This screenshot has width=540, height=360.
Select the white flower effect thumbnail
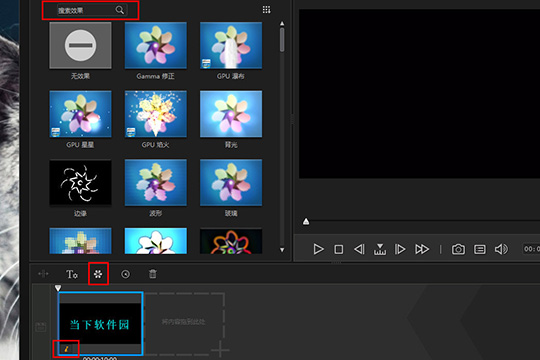click(x=156, y=241)
